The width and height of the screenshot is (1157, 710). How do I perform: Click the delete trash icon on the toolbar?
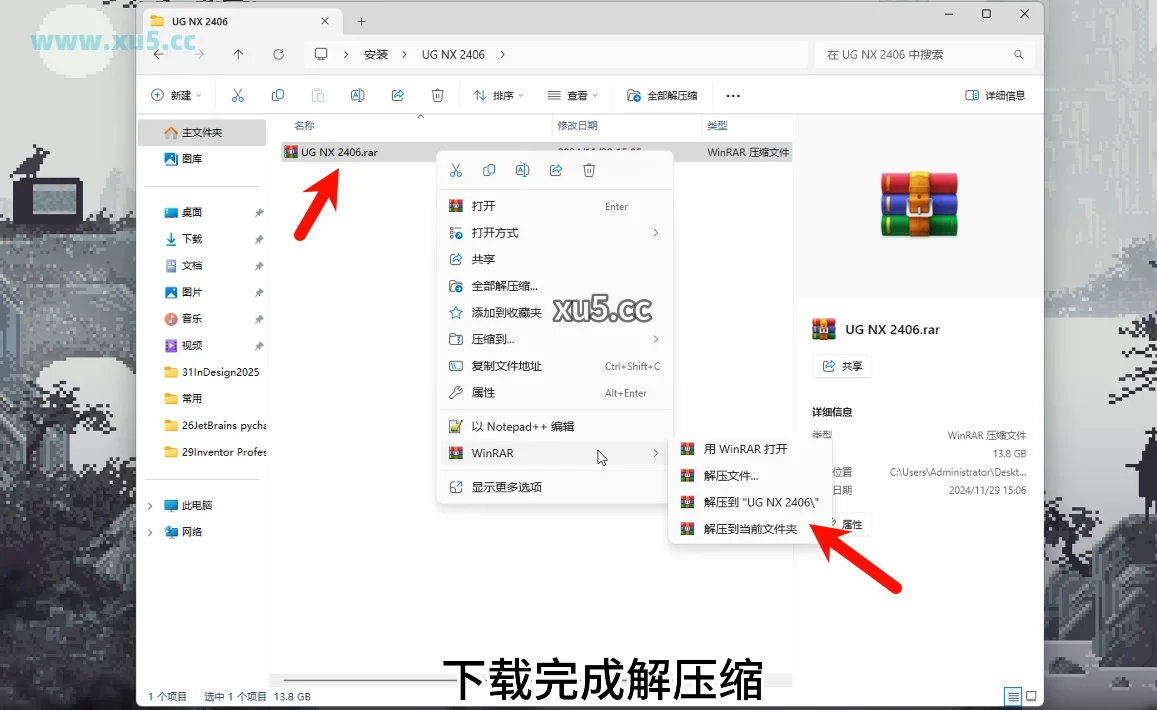437,95
